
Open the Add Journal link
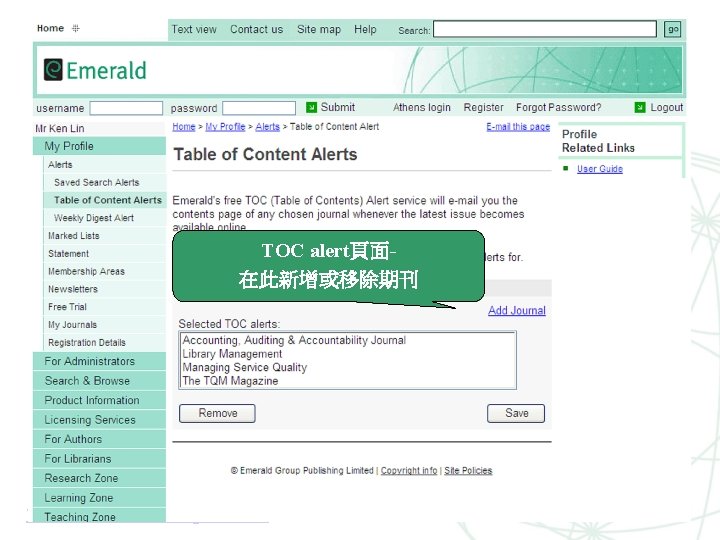[x=517, y=310]
